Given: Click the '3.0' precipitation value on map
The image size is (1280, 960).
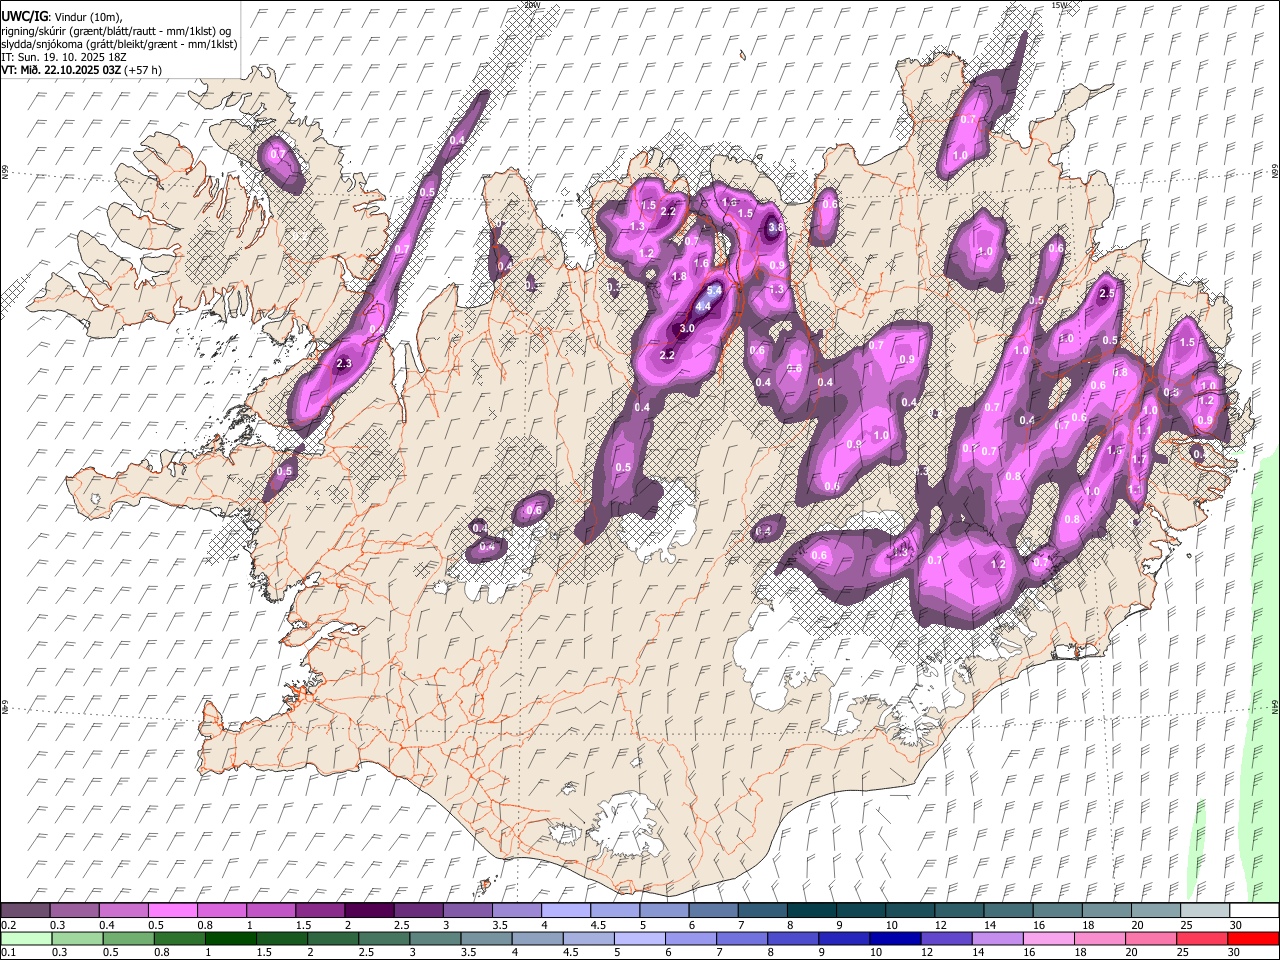Looking at the screenshot, I should pyautogui.click(x=687, y=329).
